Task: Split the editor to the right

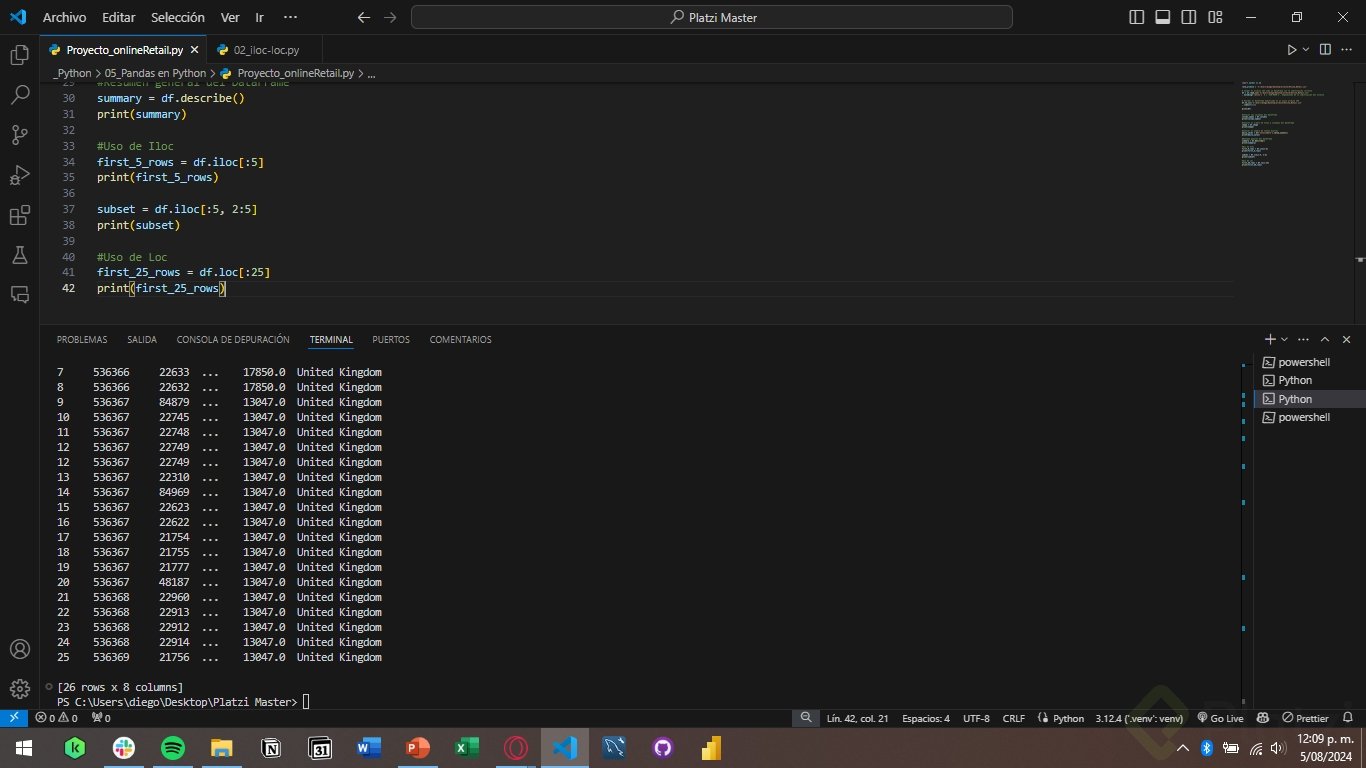Action: (x=1325, y=49)
